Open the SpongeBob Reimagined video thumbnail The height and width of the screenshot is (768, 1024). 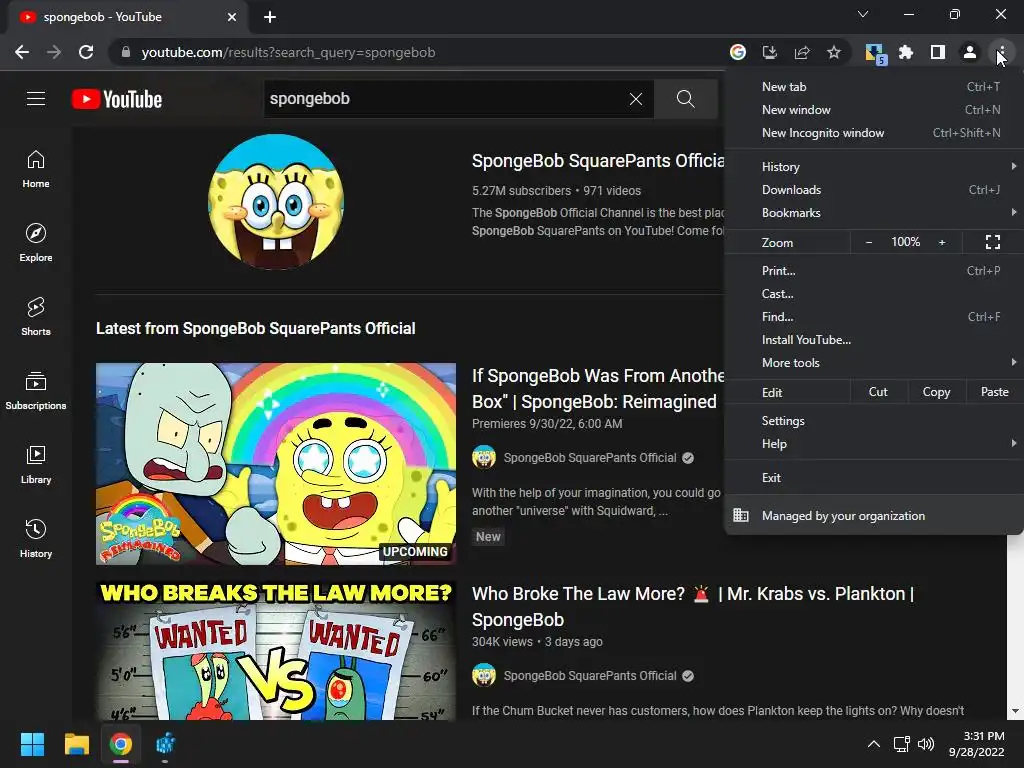(x=276, y=464)
